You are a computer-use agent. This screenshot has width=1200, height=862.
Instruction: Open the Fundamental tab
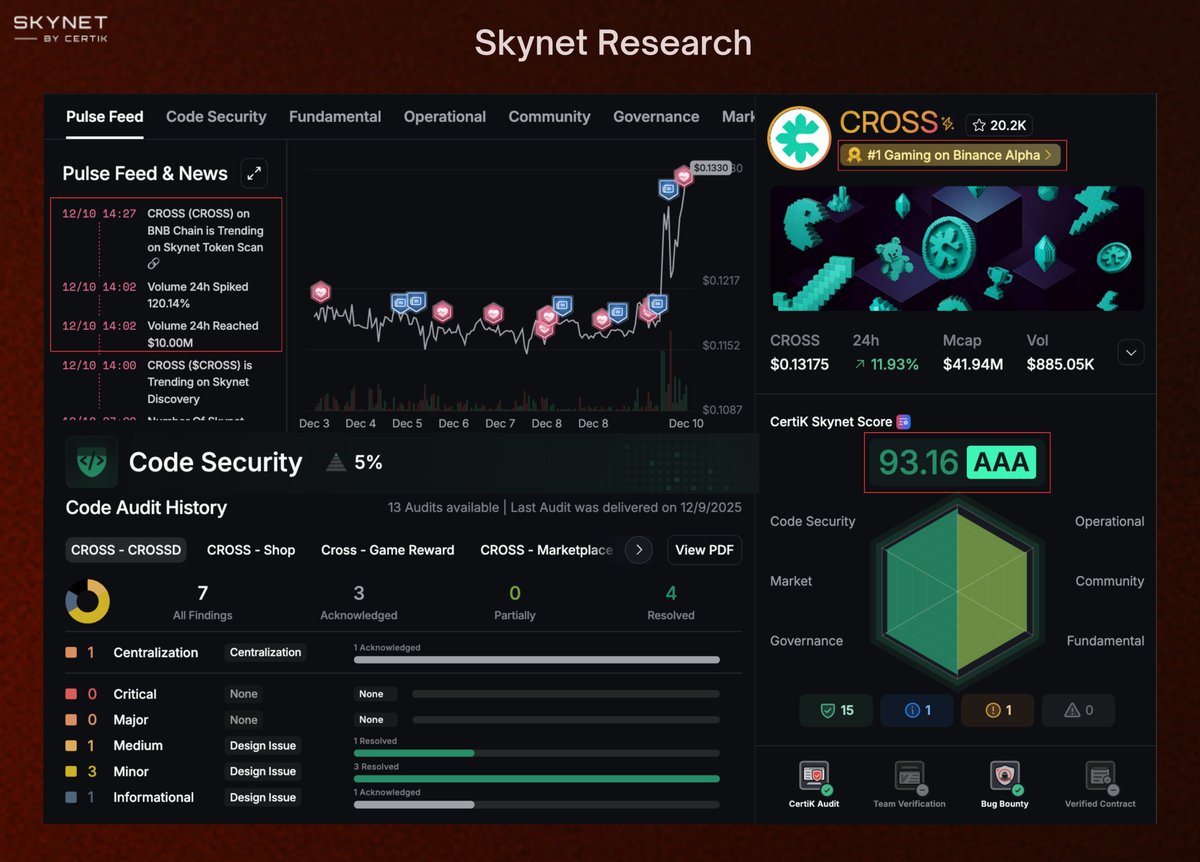335,117
